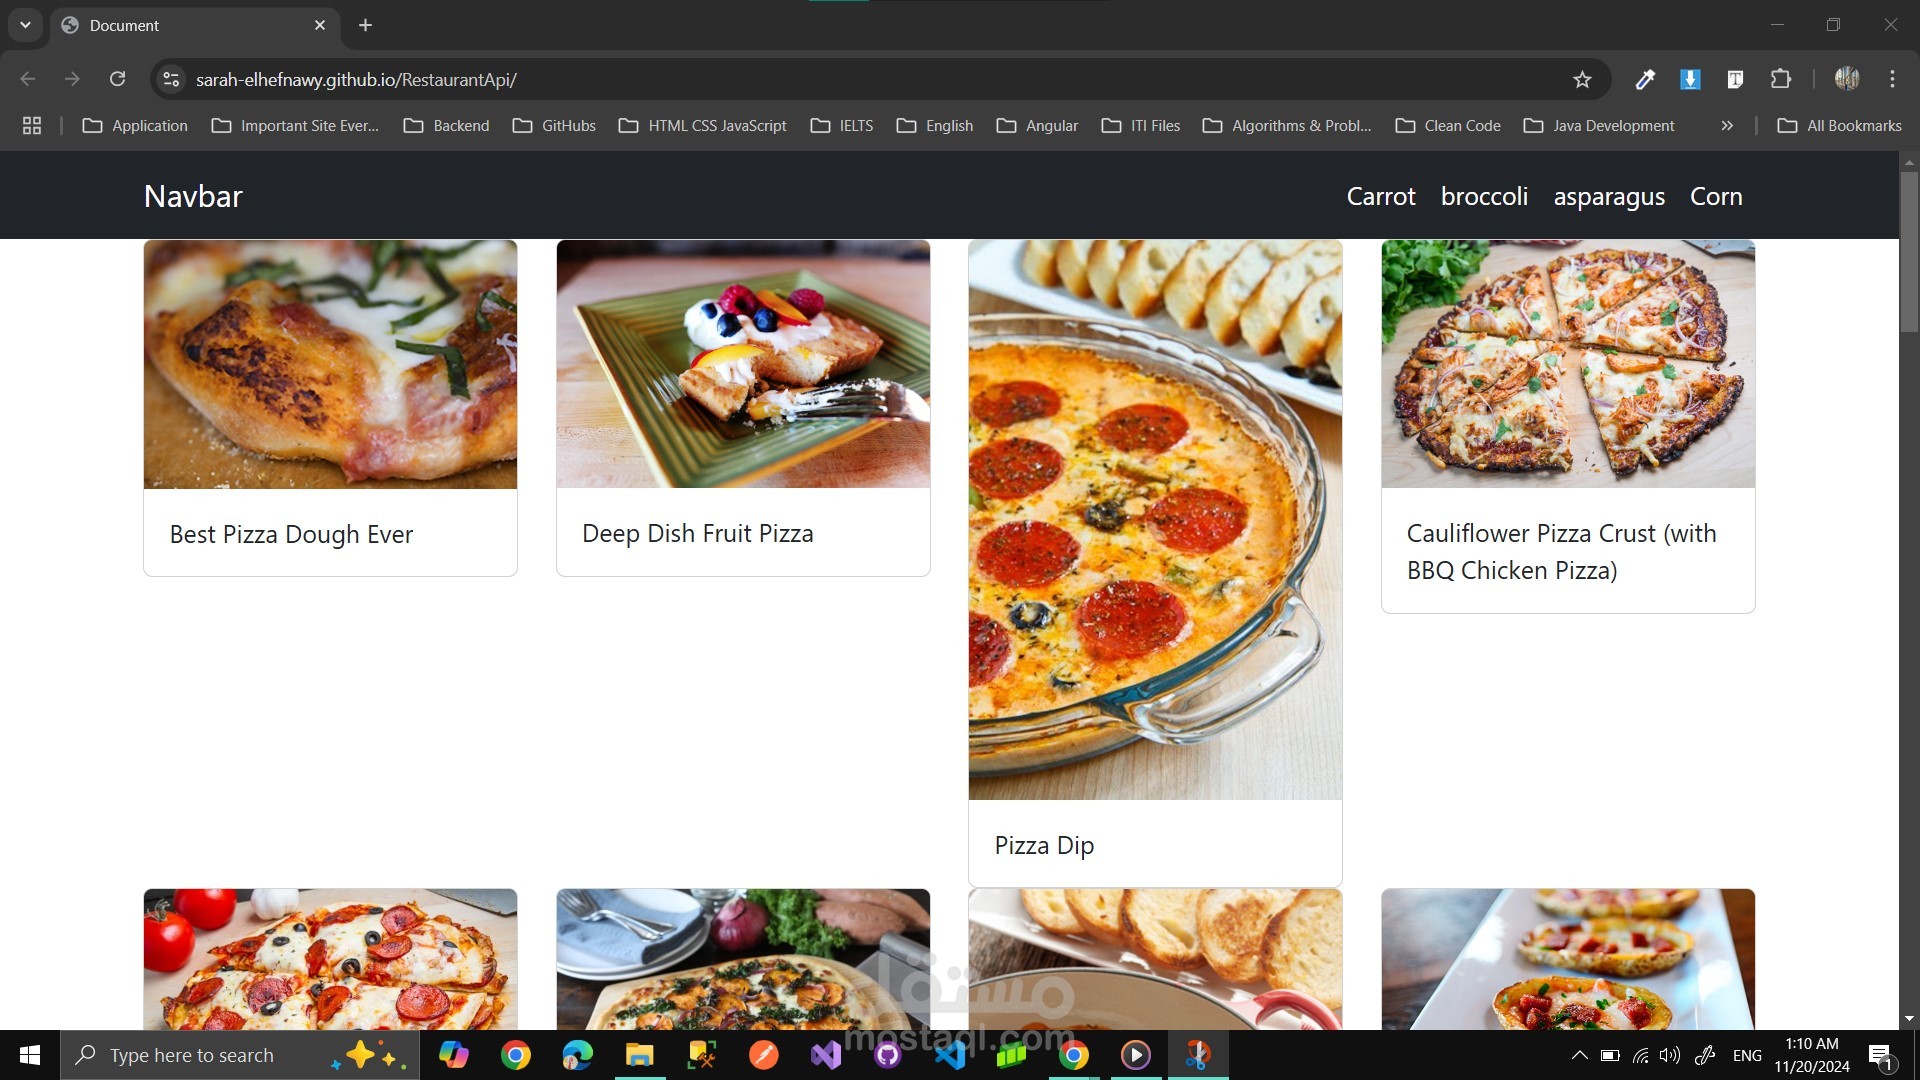Viewport: 1920px width, 1080px height.
Task: Open the Algorithms & Probl... bookmarks folder
Action: [1287, 125]
